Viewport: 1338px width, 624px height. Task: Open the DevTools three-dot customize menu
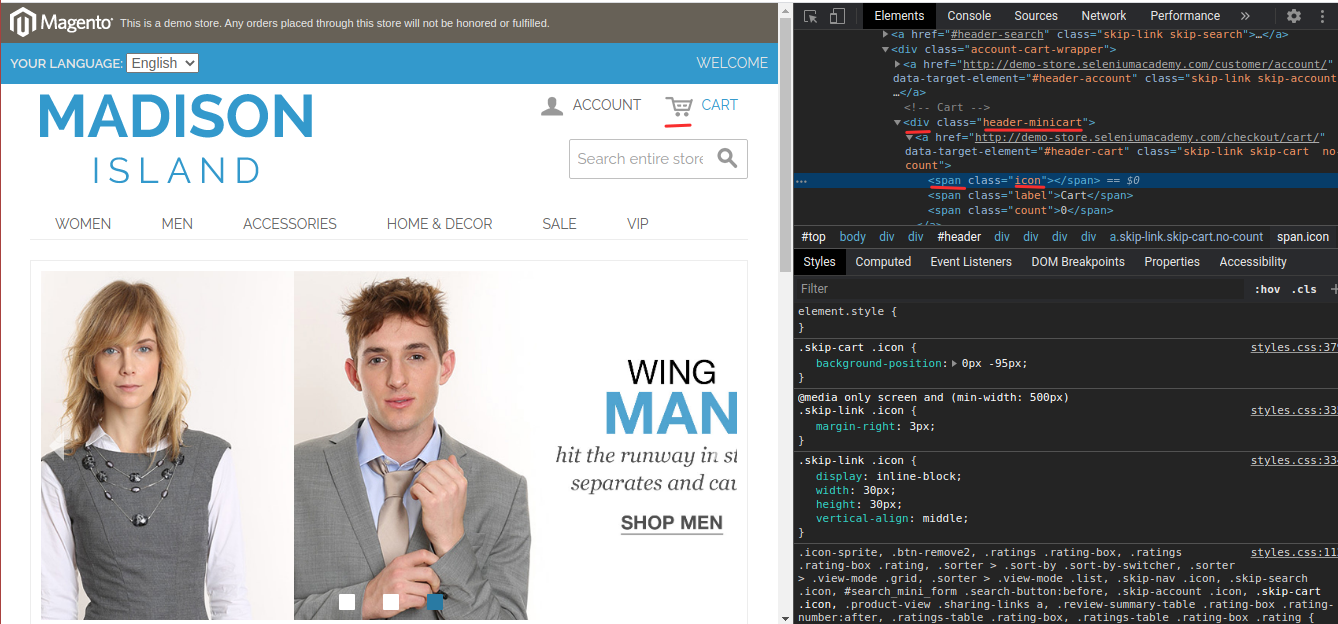point(1322,16)
